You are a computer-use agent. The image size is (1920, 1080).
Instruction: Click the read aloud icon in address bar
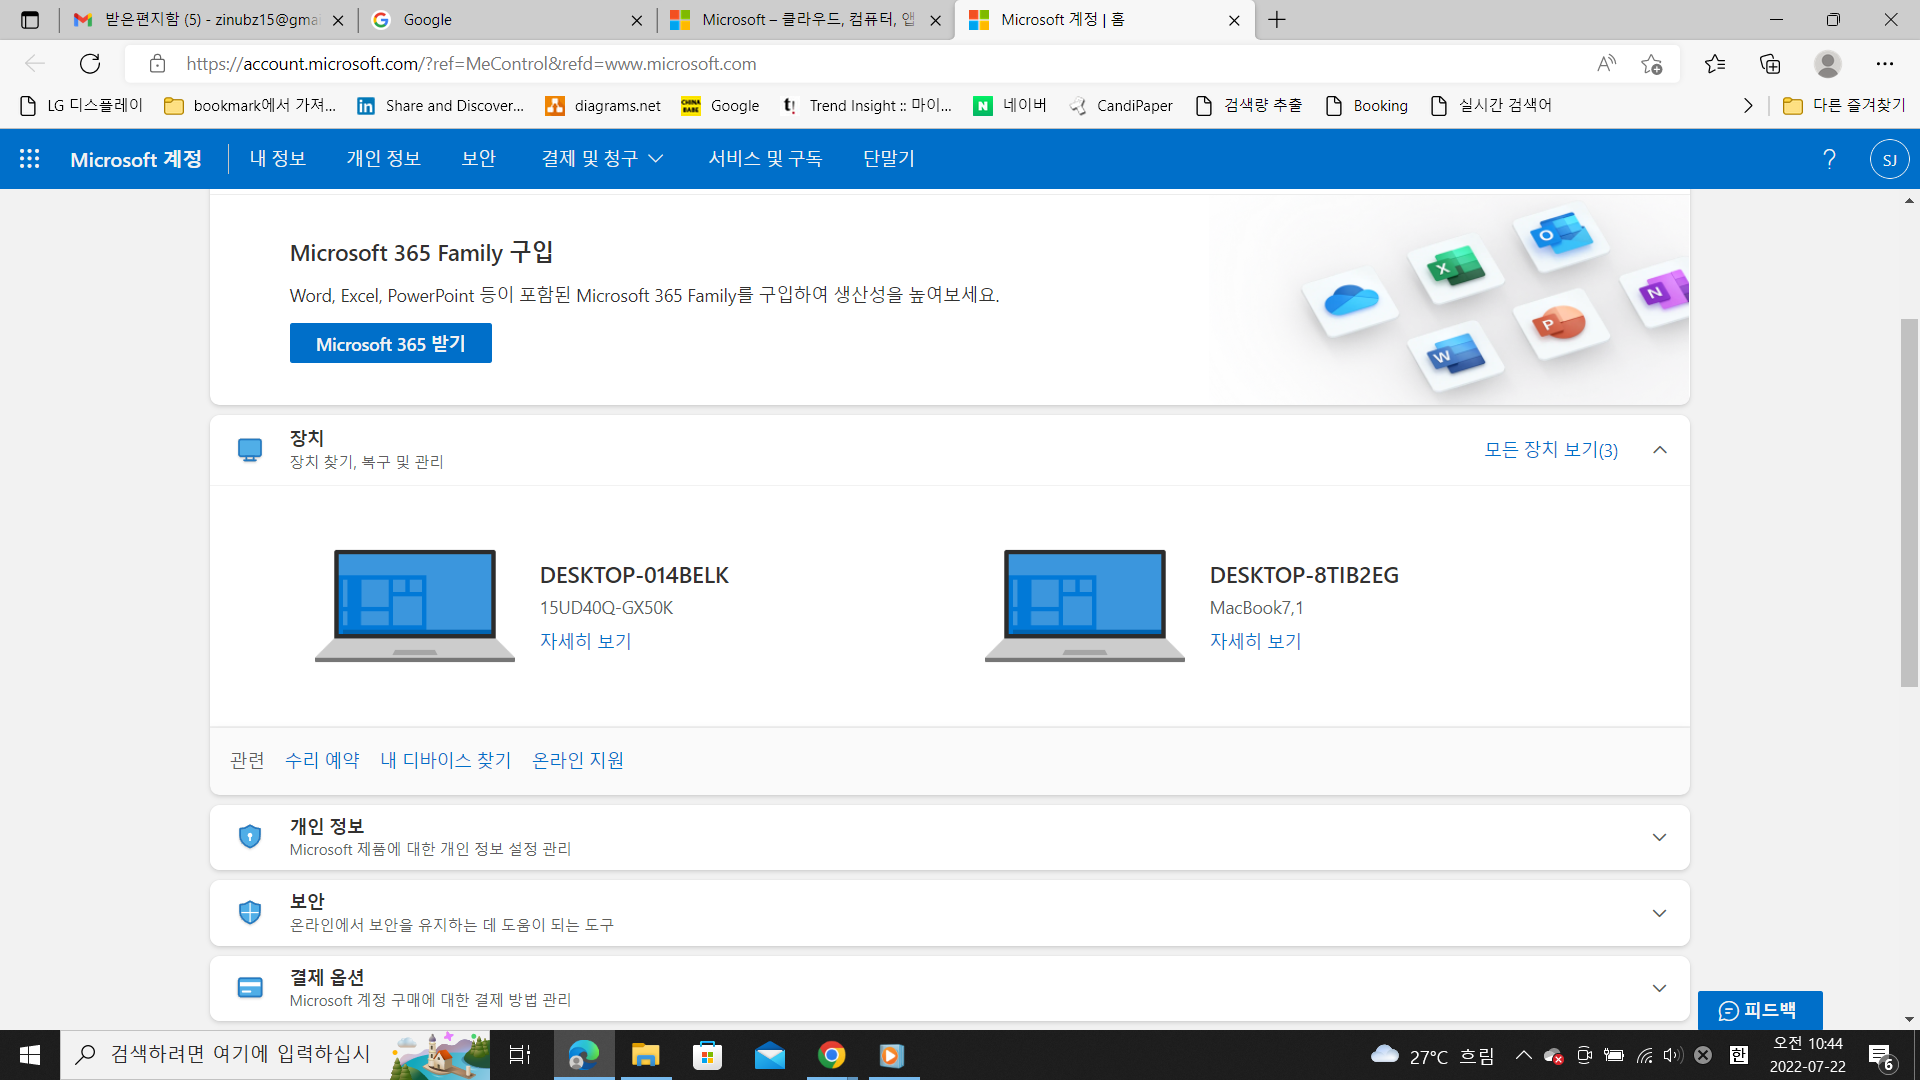[1606, 64]
